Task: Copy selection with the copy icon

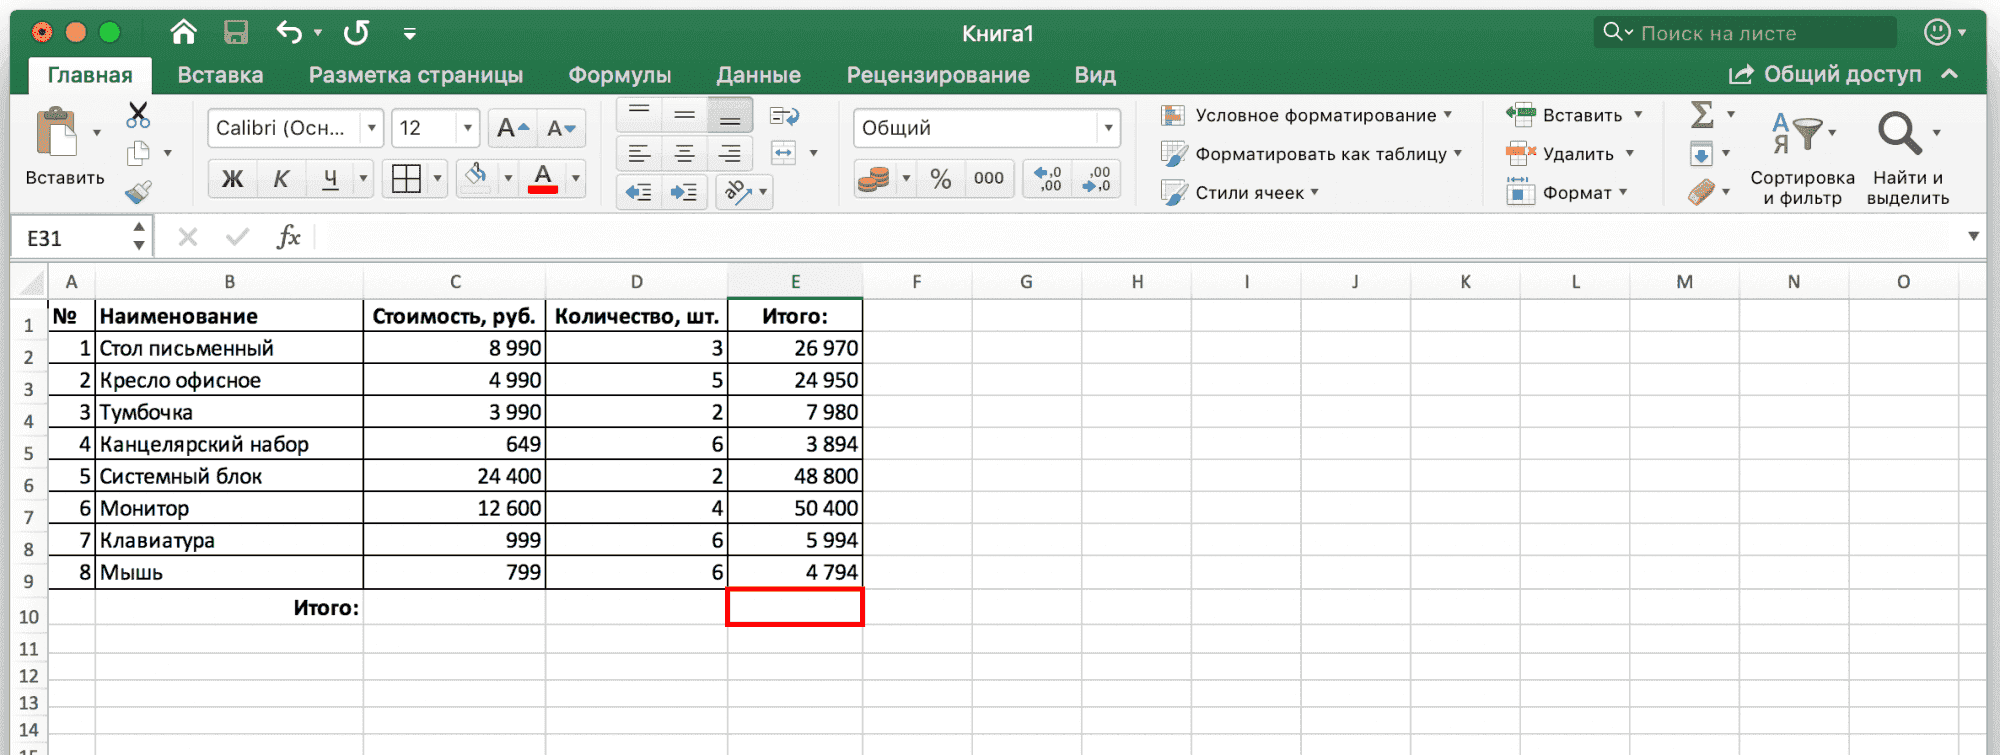Action: [138, 153]
